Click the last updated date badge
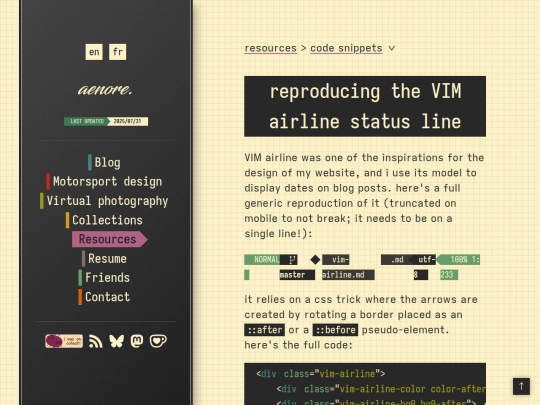 [106, 121]
